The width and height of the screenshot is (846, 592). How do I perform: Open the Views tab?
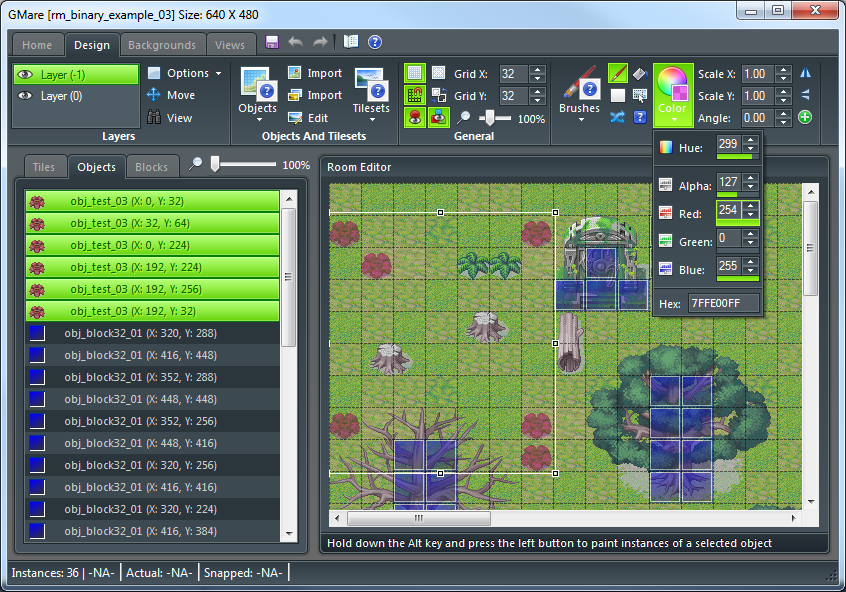coord(230,45)
